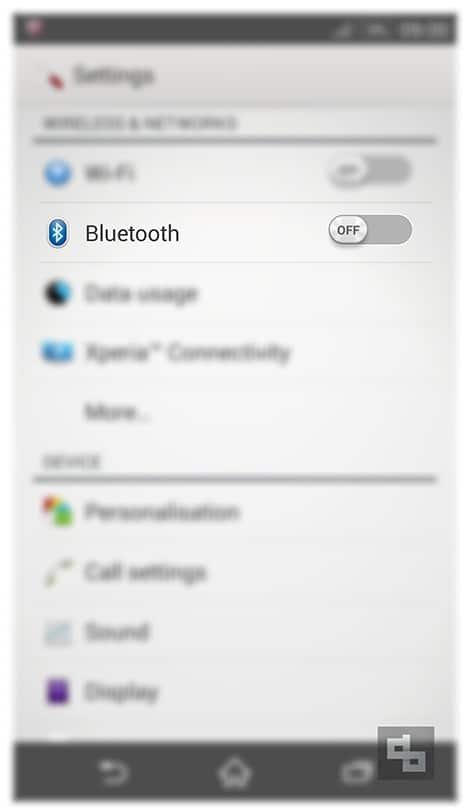Tap the Home navigation button

pyautogui.click(x=235, y=773)
